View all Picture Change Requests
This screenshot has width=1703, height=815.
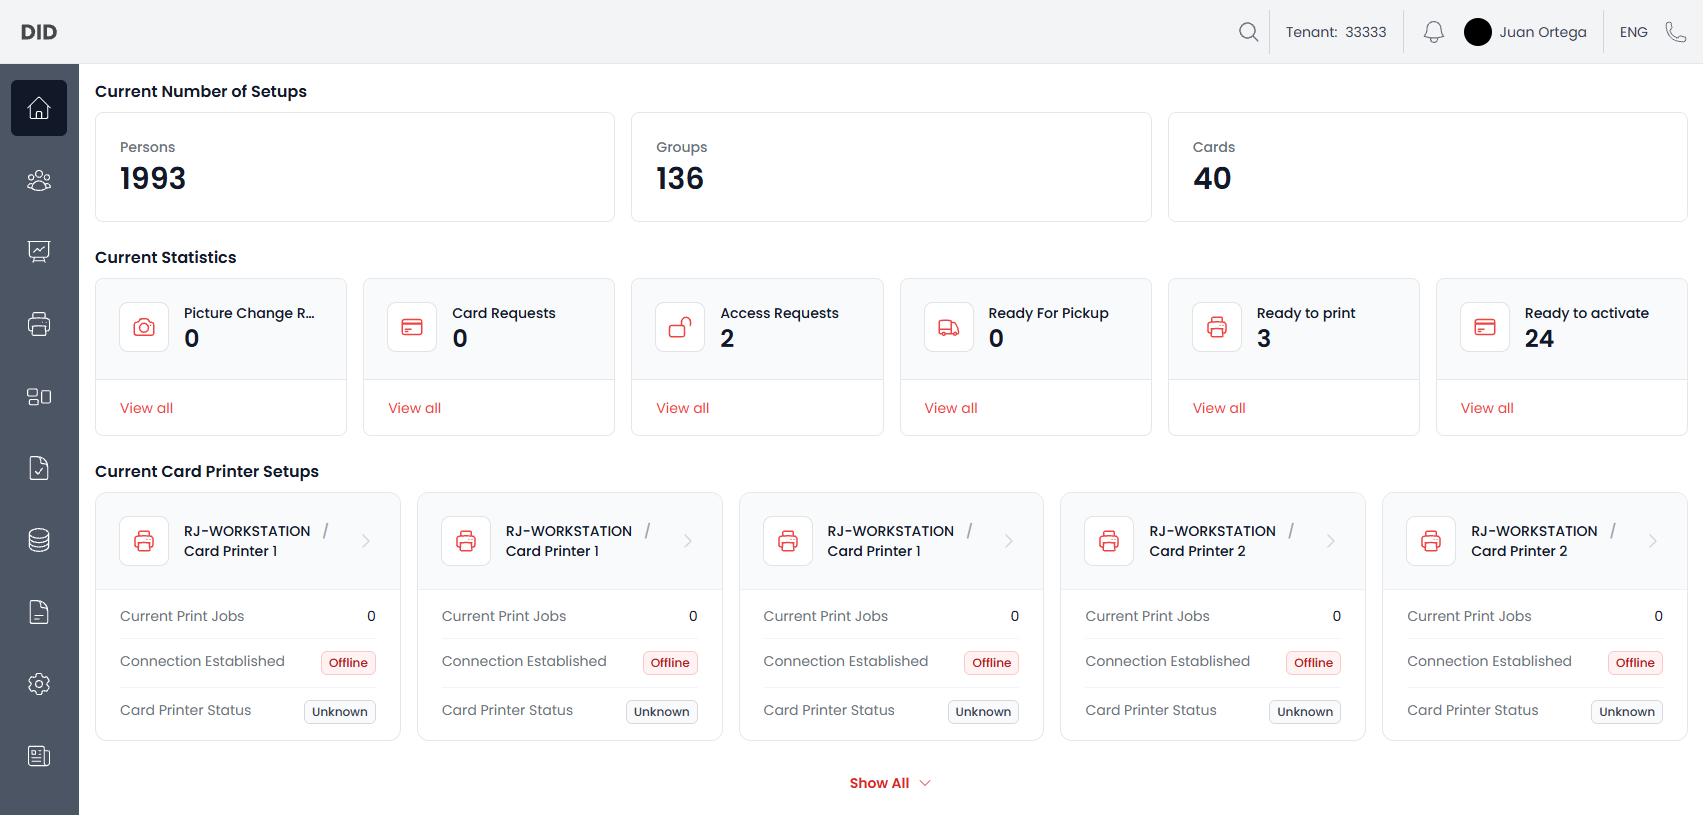tap(146, 408)
